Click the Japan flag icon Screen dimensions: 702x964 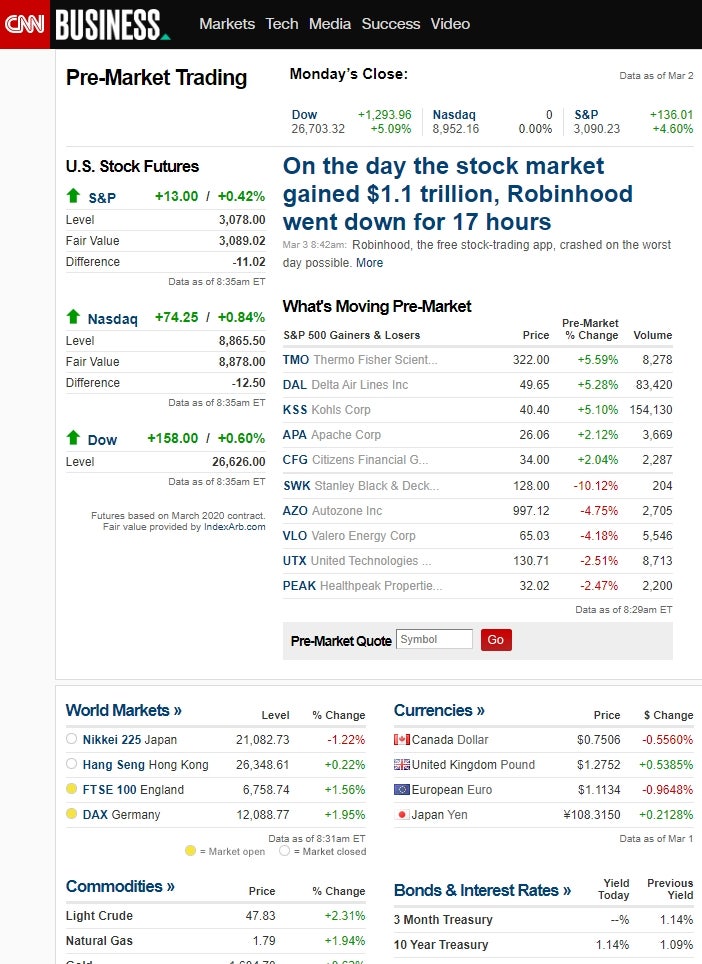(402, 815)
